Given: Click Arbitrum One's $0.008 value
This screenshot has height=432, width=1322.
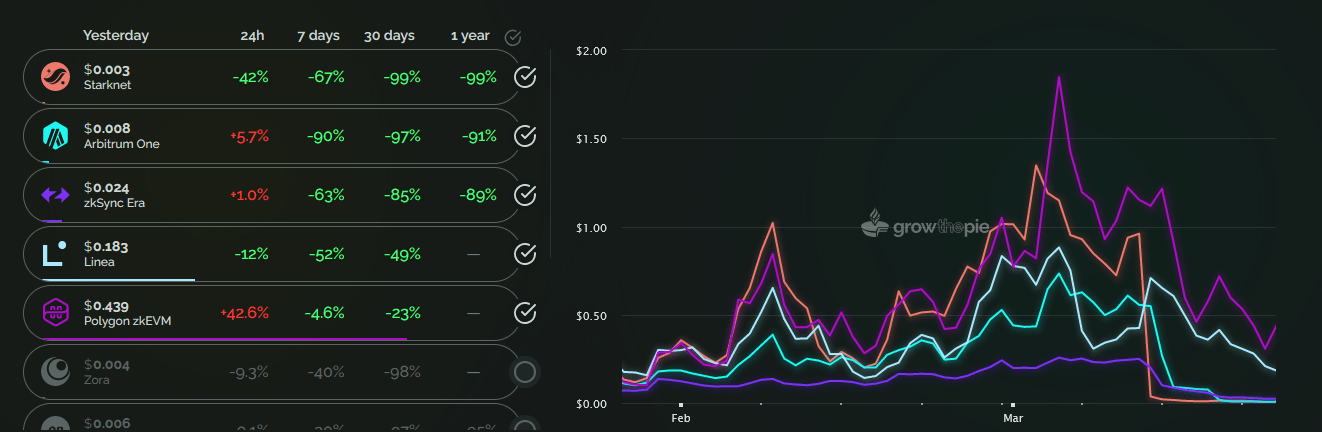Looking at the screenshot, I should pyautogui.click(x=107, y=128).
